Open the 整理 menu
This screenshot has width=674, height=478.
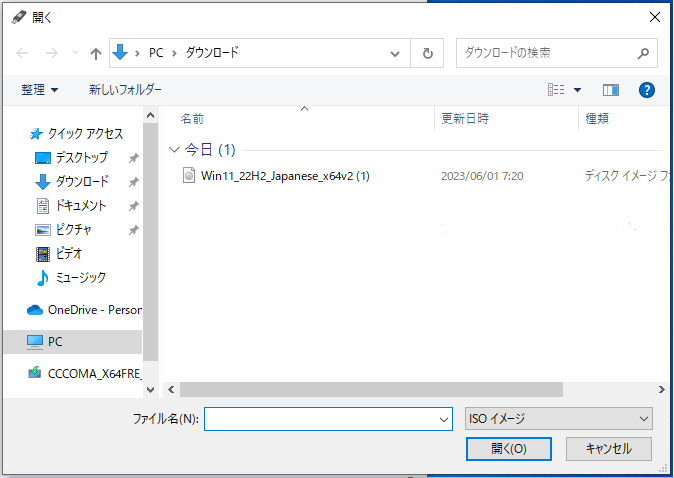pos(39,90)
